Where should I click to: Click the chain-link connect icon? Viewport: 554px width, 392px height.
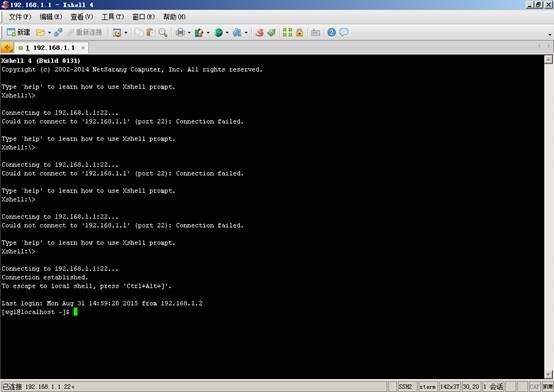58,33
